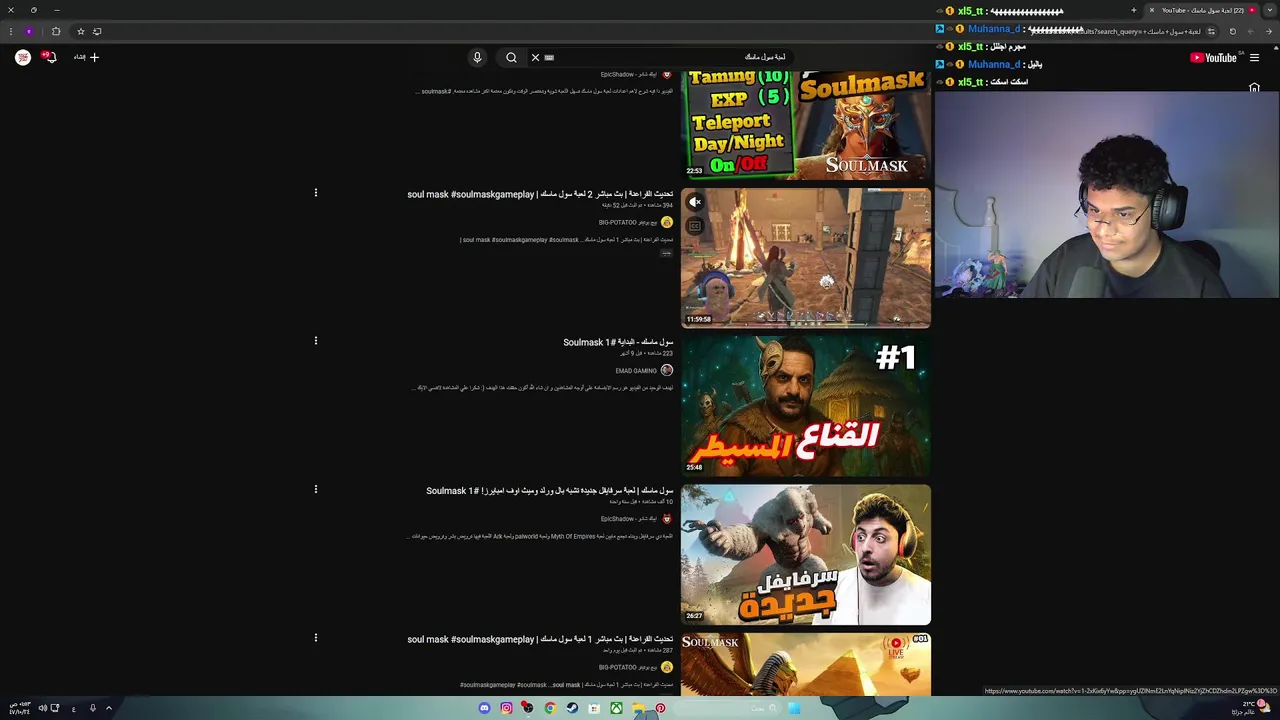Start voice search with the microphone icon

pyautogui.click(x=477, y=57)
